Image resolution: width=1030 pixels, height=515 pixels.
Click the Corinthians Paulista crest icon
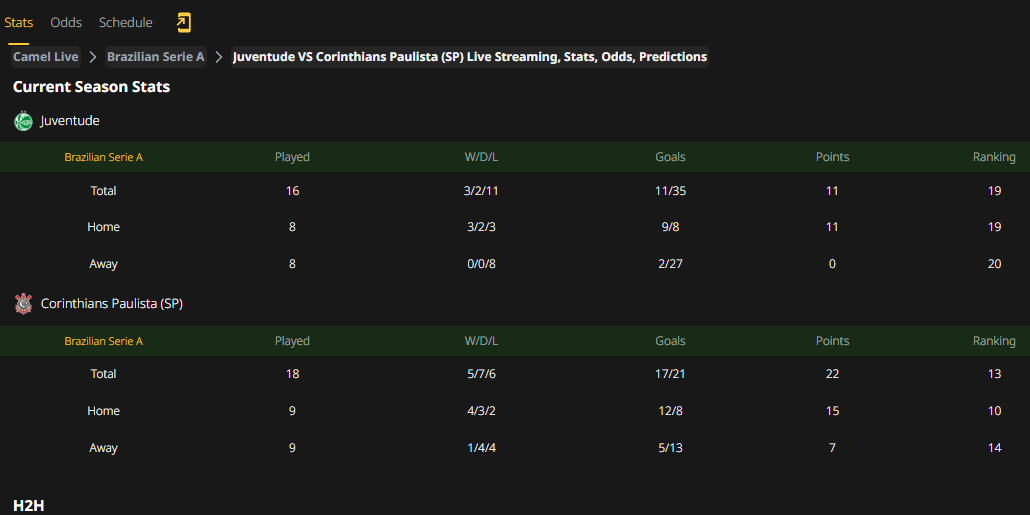click(x=24, y=303)
